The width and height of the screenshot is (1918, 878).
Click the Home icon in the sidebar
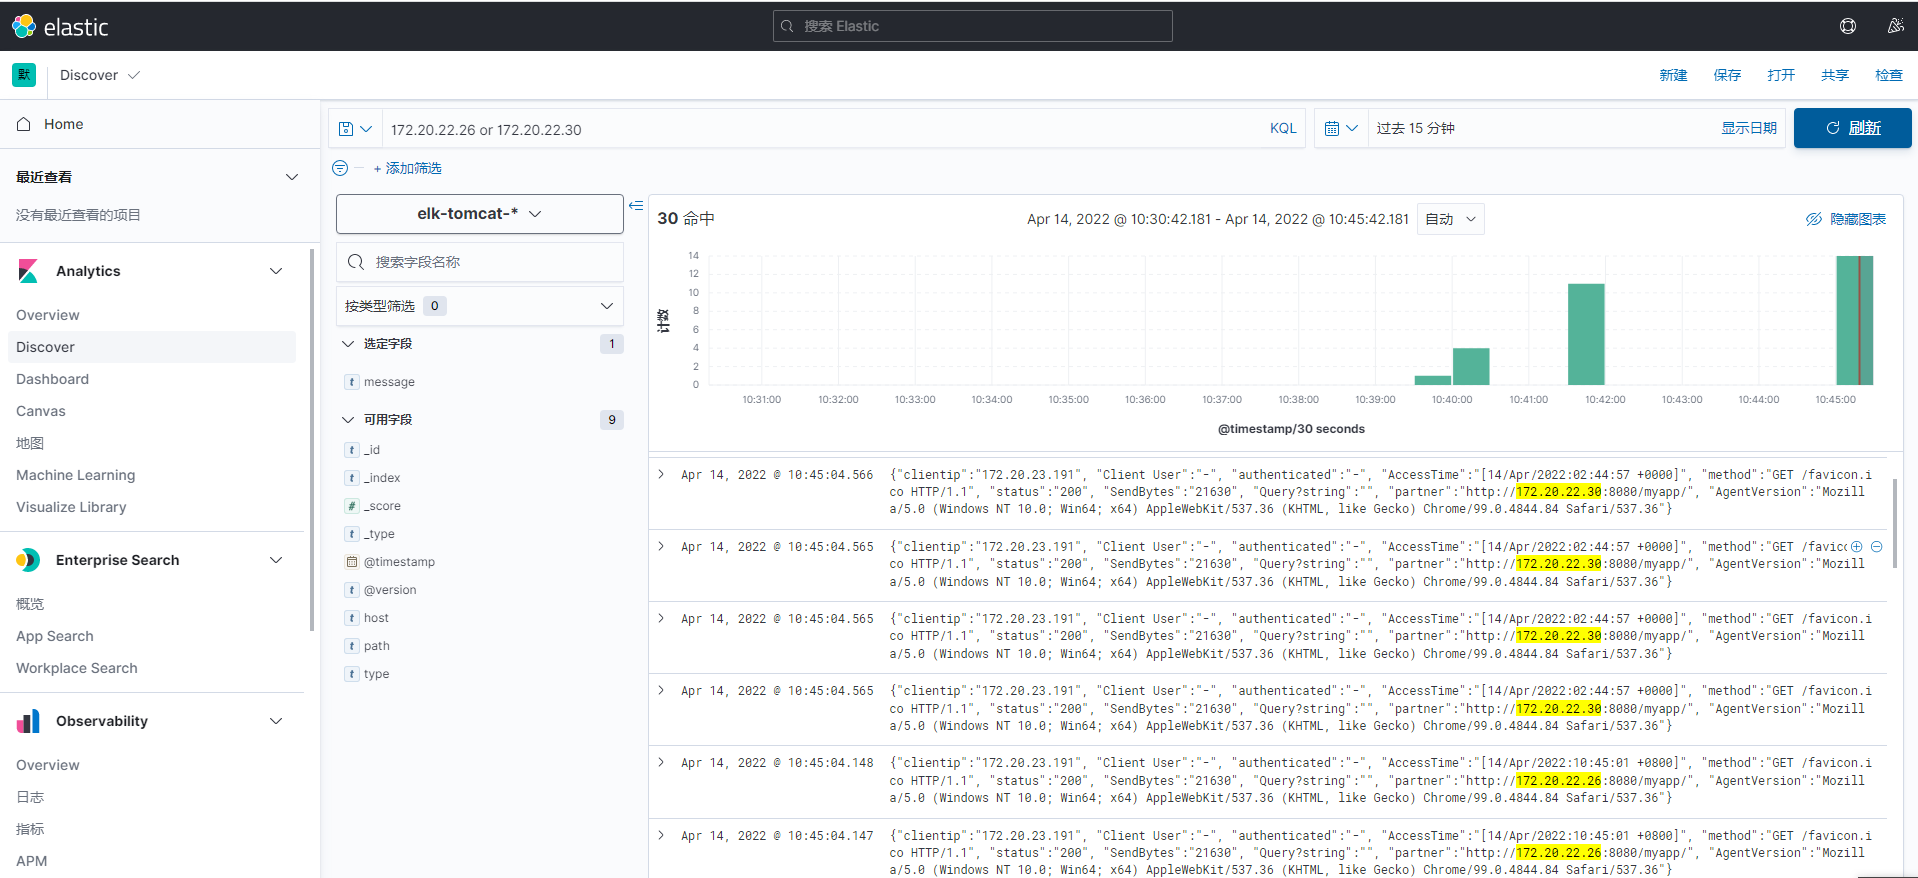pyautogui.click(x=24, y=124)
